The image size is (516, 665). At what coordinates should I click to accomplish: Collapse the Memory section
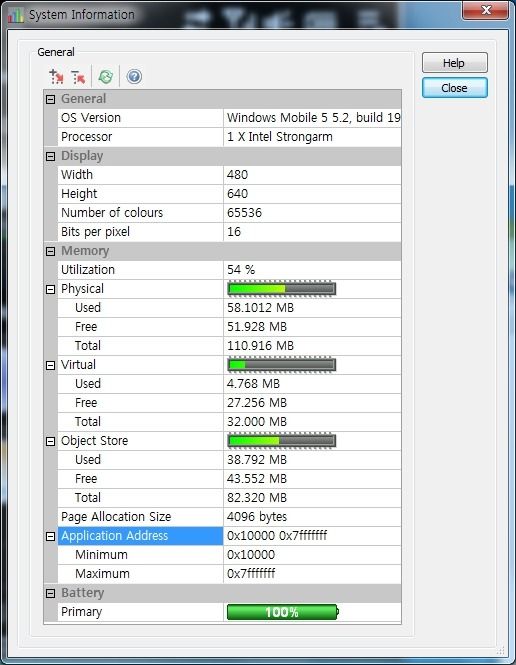tap(50, 251)
